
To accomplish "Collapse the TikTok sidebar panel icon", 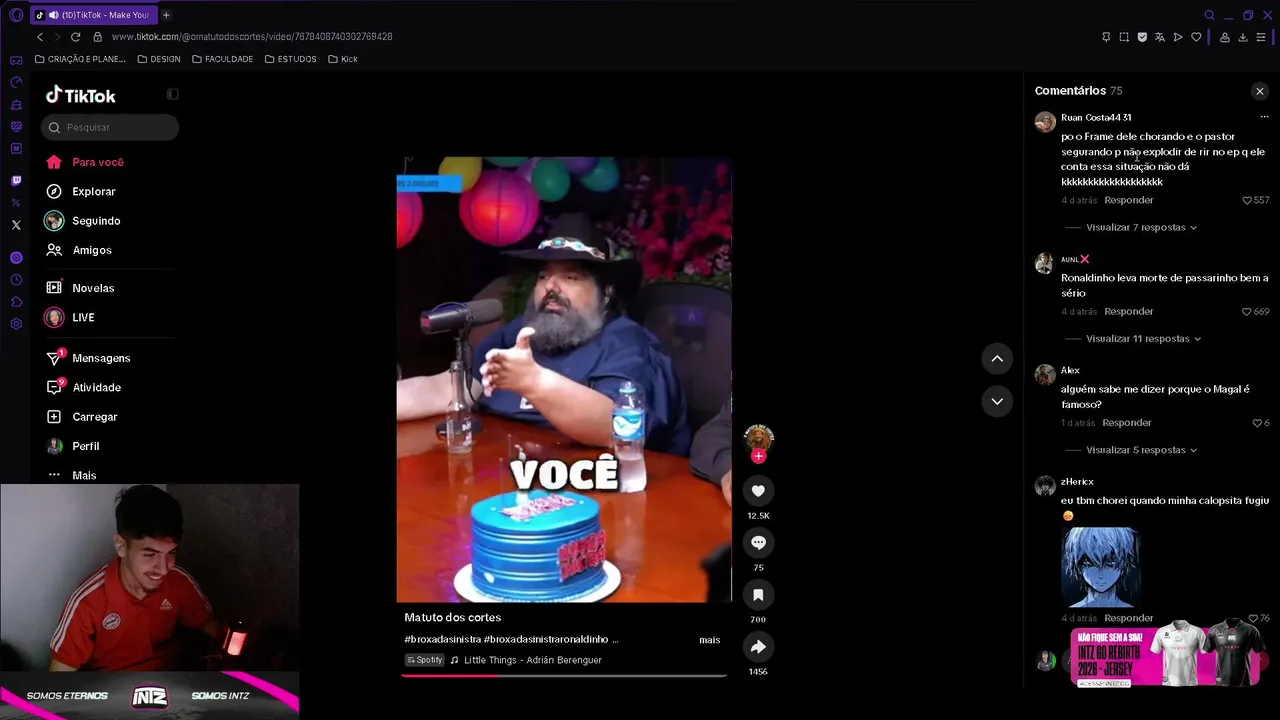I will (x=172, y=94).
